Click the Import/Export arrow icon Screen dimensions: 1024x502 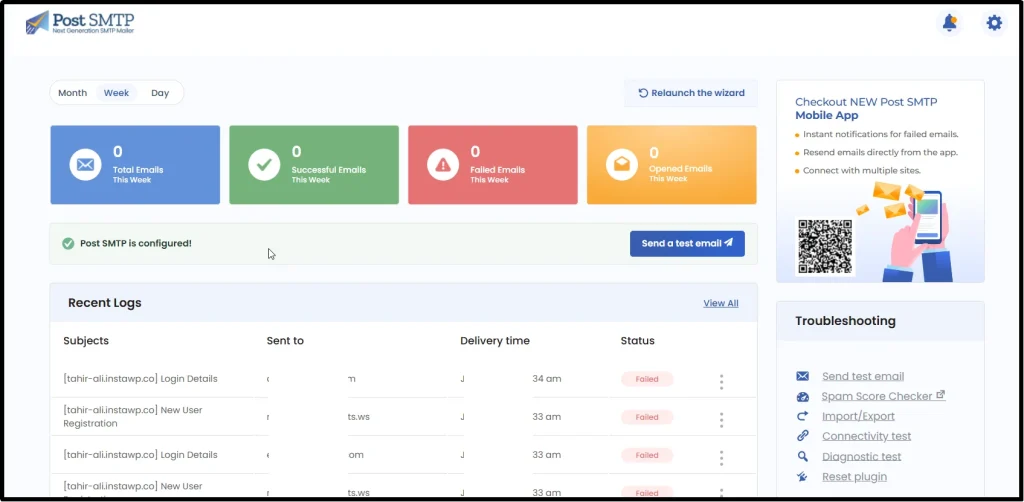[803, 416]
